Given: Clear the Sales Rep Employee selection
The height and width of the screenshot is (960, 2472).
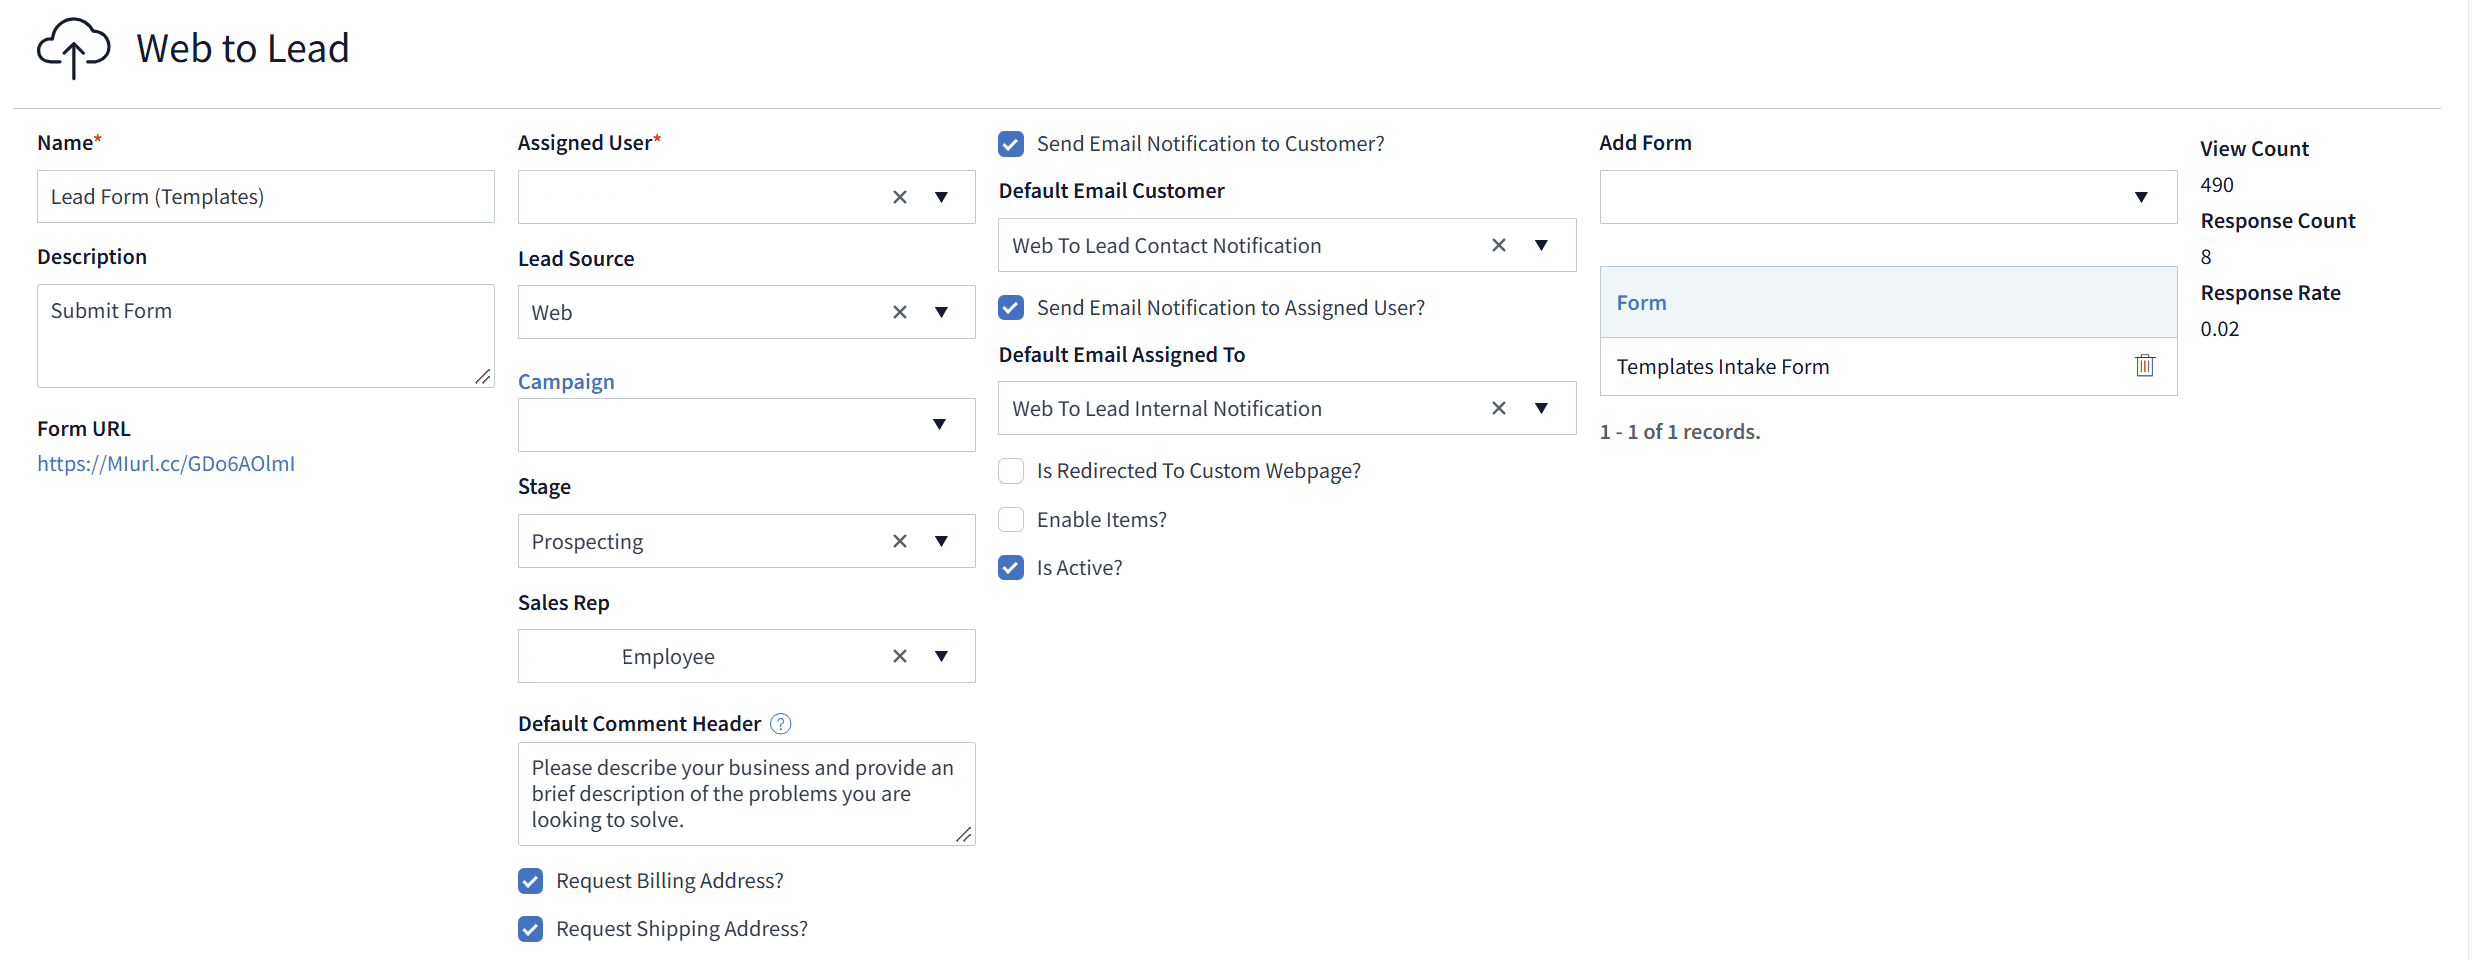Looking at the screenshot, I should click(900, 656).
